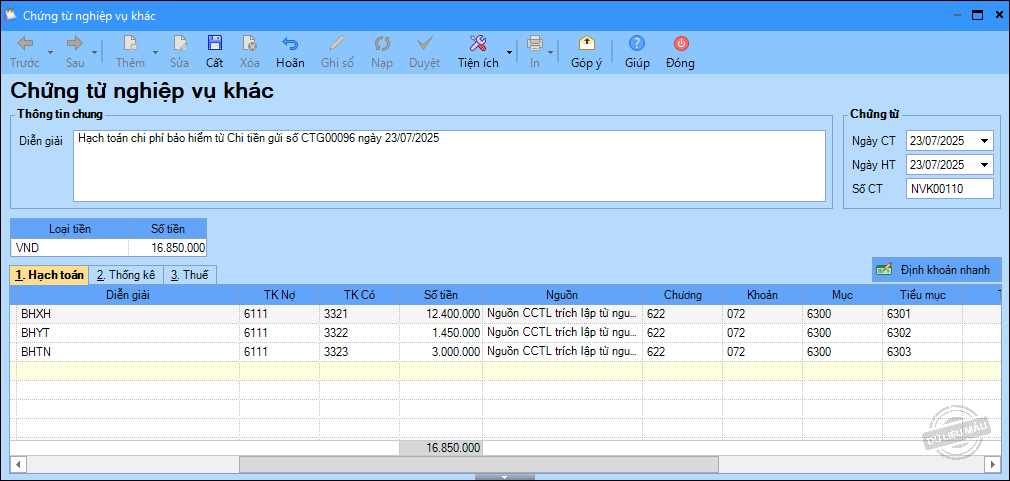1010x481 pixels.
Task: Select the BHTN row description cell
Action: coord(129,352)
